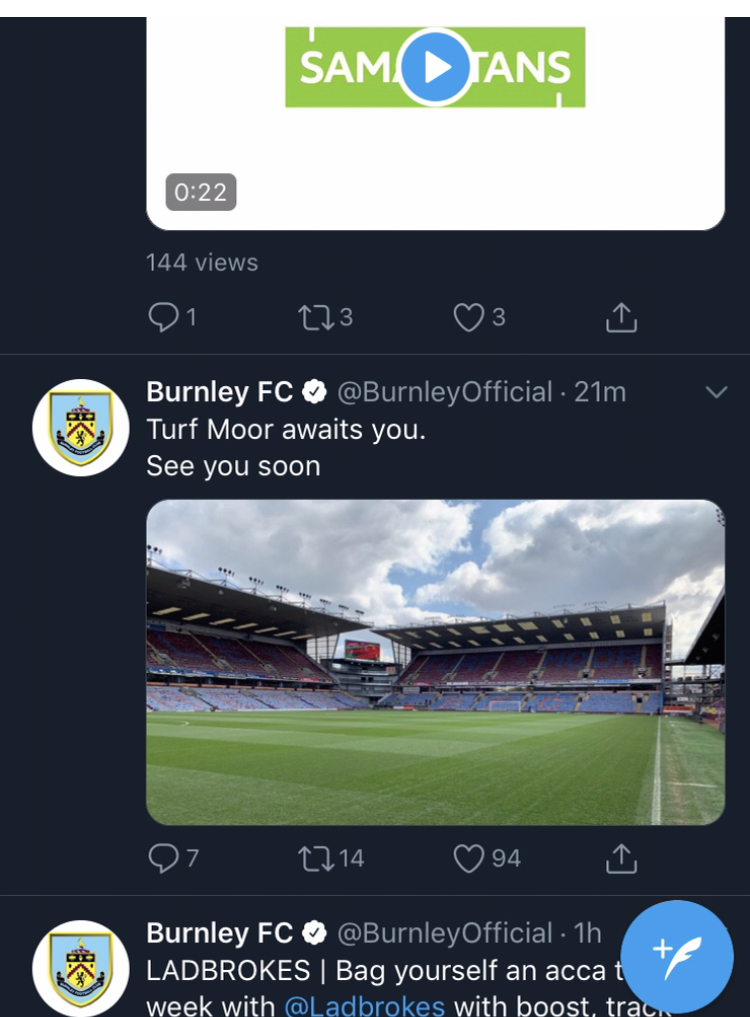This screenshot has width=750, height=1017.
Task: Like the Turf Moor tweet with 94 likes
Action: click(x=468, y=858)
